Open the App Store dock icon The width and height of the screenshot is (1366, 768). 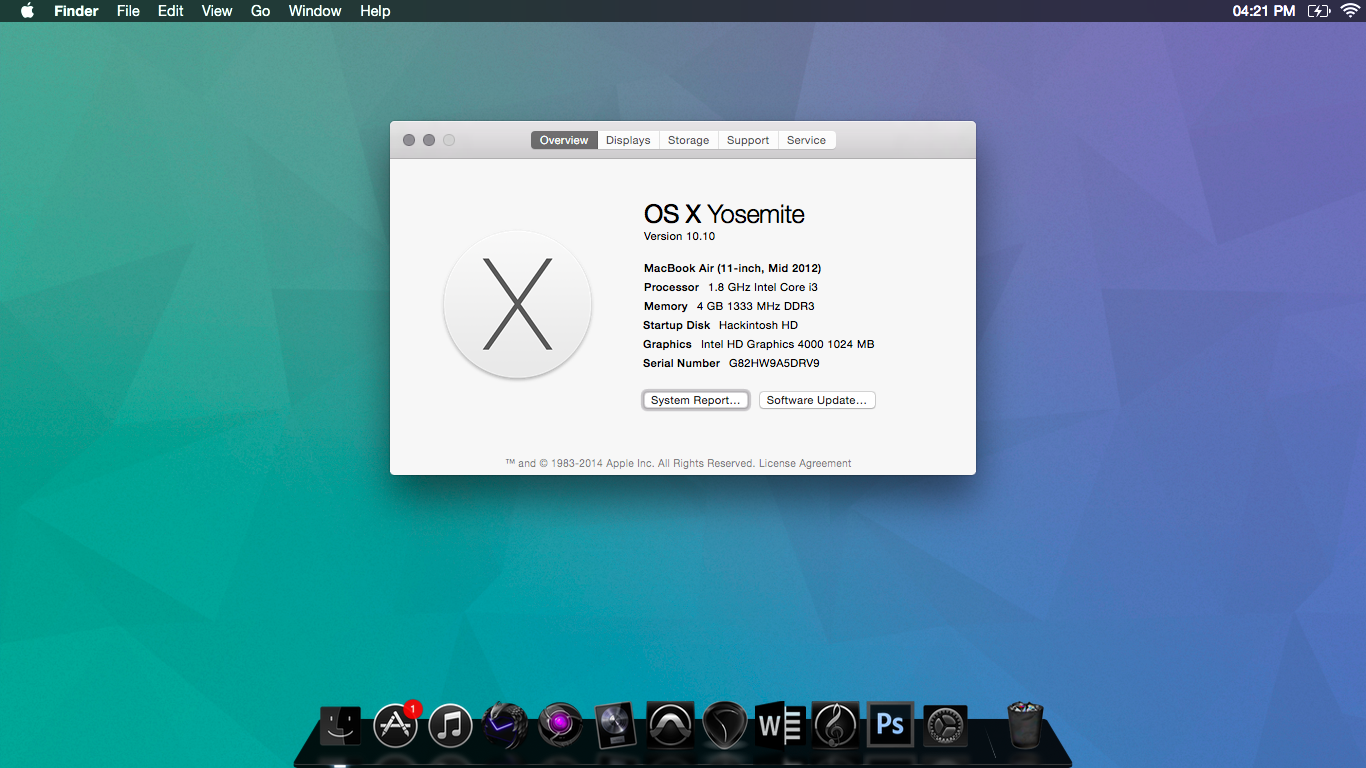396,725
